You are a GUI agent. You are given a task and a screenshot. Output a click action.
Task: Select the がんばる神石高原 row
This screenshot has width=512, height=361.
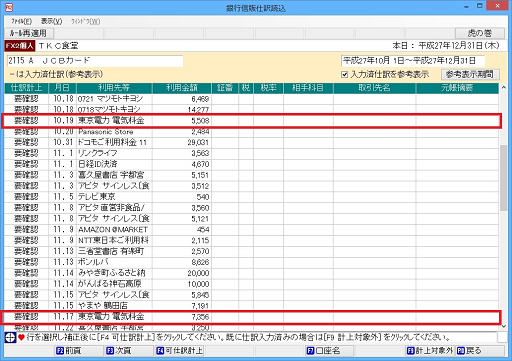click(252, 284)
